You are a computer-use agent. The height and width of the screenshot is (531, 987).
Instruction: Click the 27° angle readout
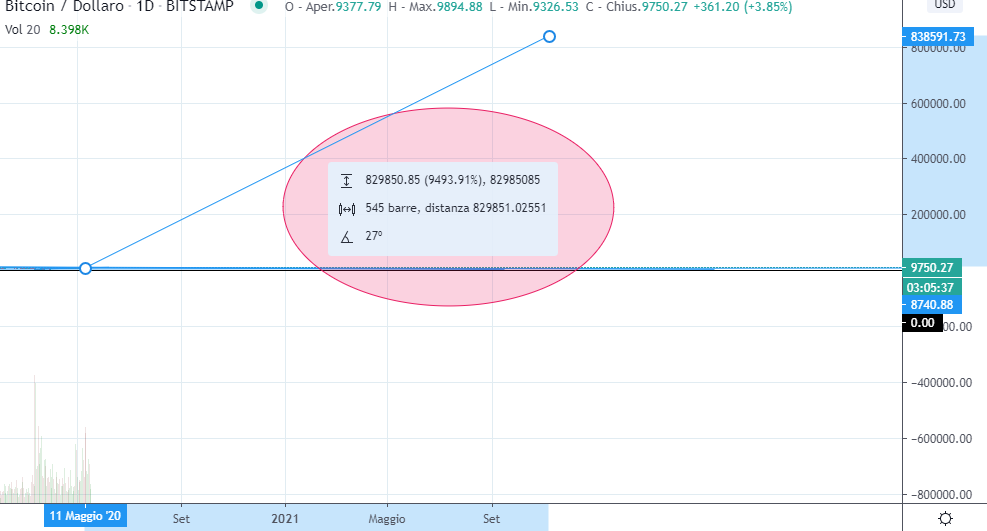tap(374, 236)
